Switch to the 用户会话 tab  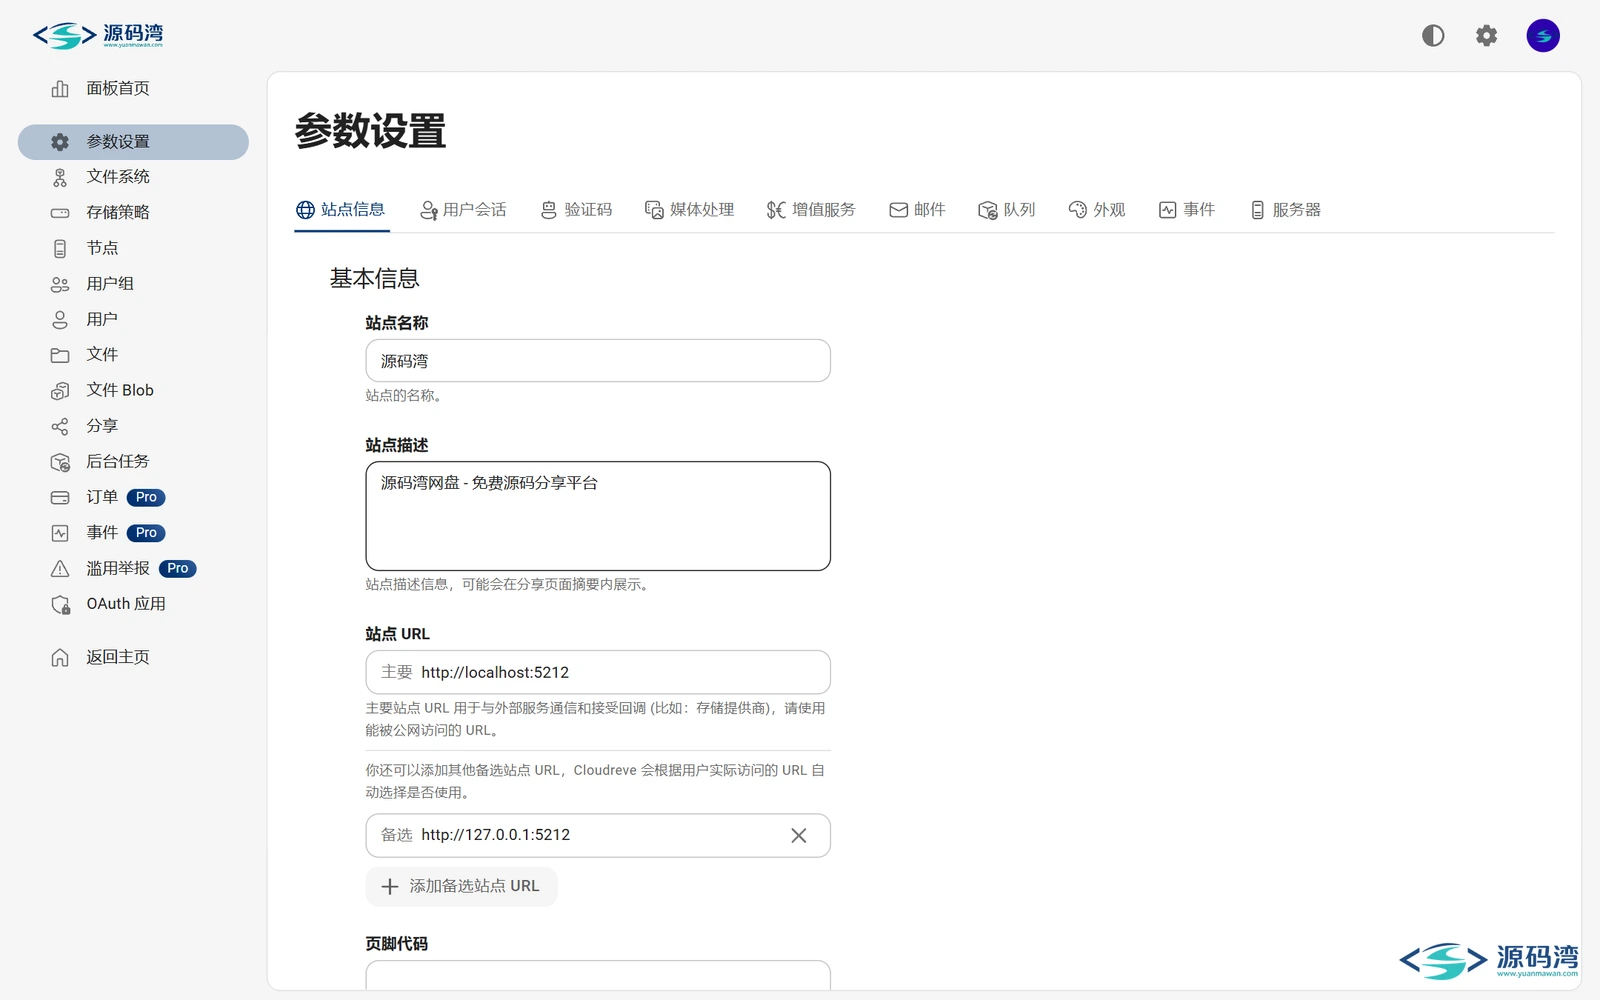[463, 210]
